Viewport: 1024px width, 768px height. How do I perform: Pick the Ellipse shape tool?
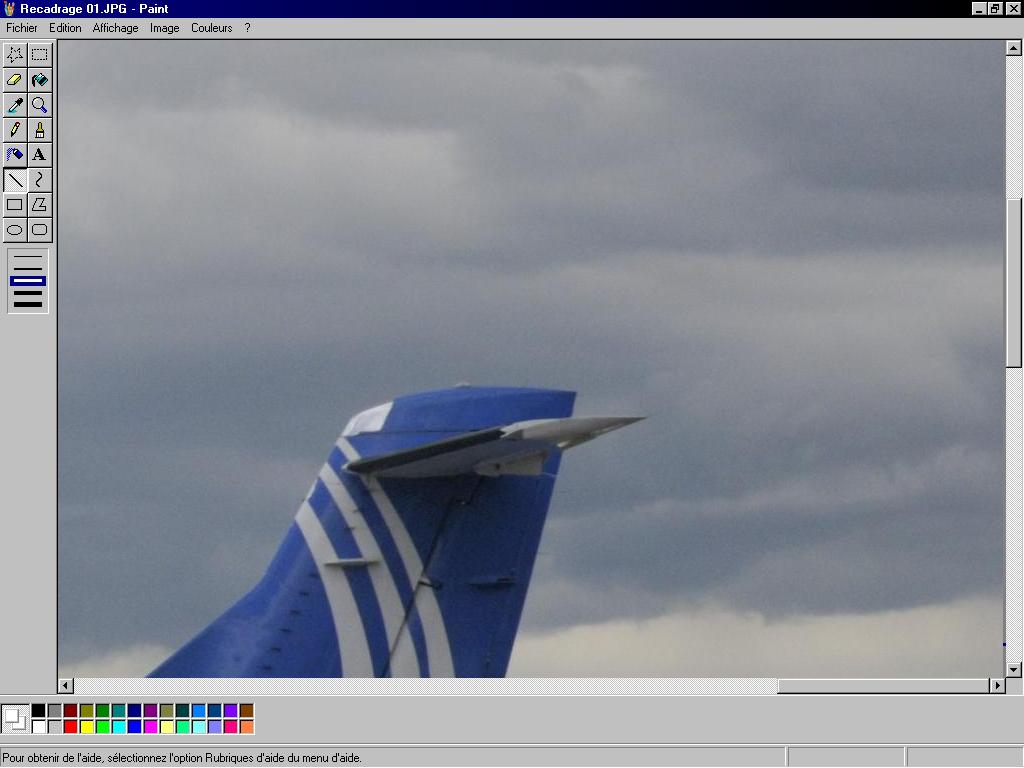coord(15,230)
